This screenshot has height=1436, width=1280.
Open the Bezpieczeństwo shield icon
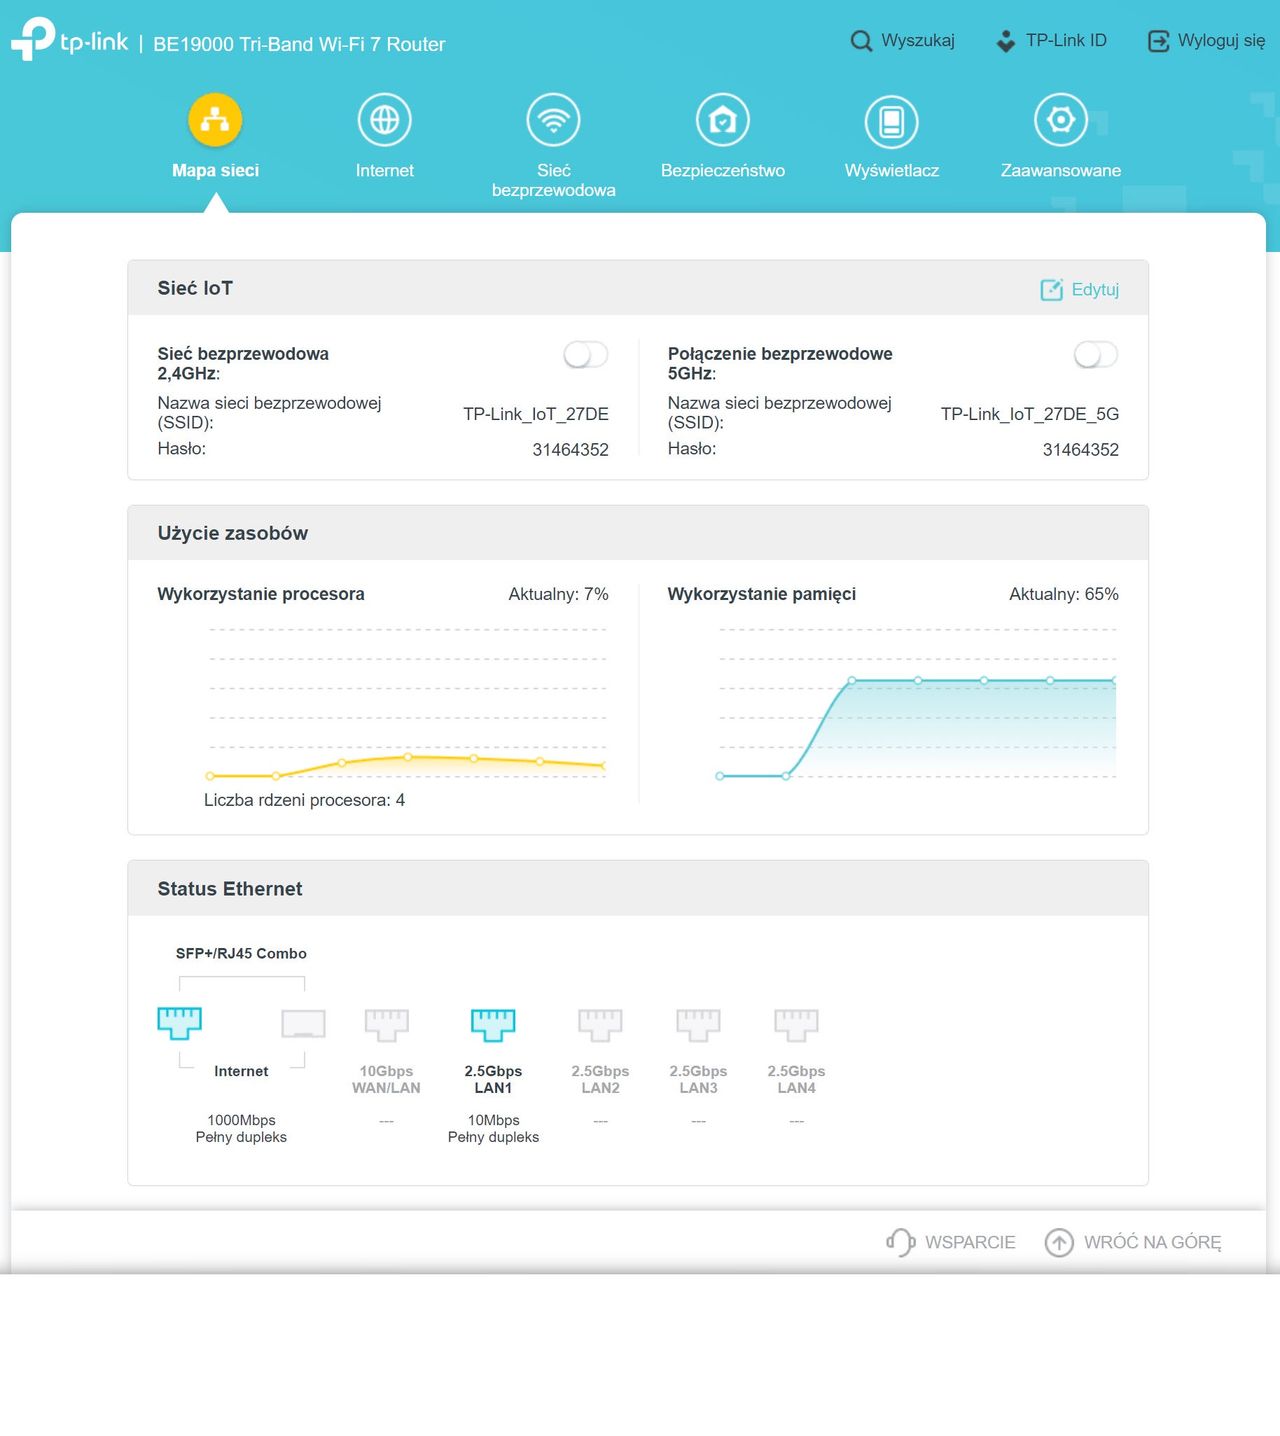pos(723,120)
